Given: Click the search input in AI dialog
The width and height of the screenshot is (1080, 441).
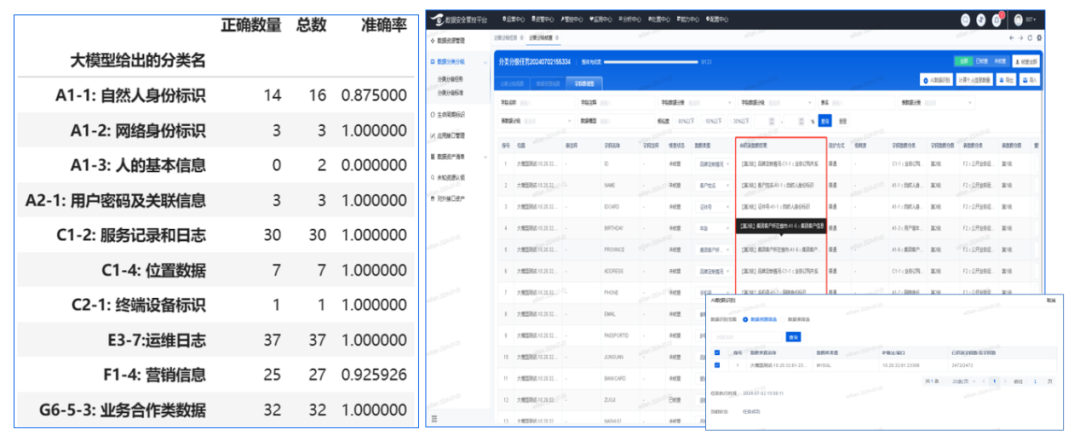Looking at the screenshot, I should click(x=747, y=337).
